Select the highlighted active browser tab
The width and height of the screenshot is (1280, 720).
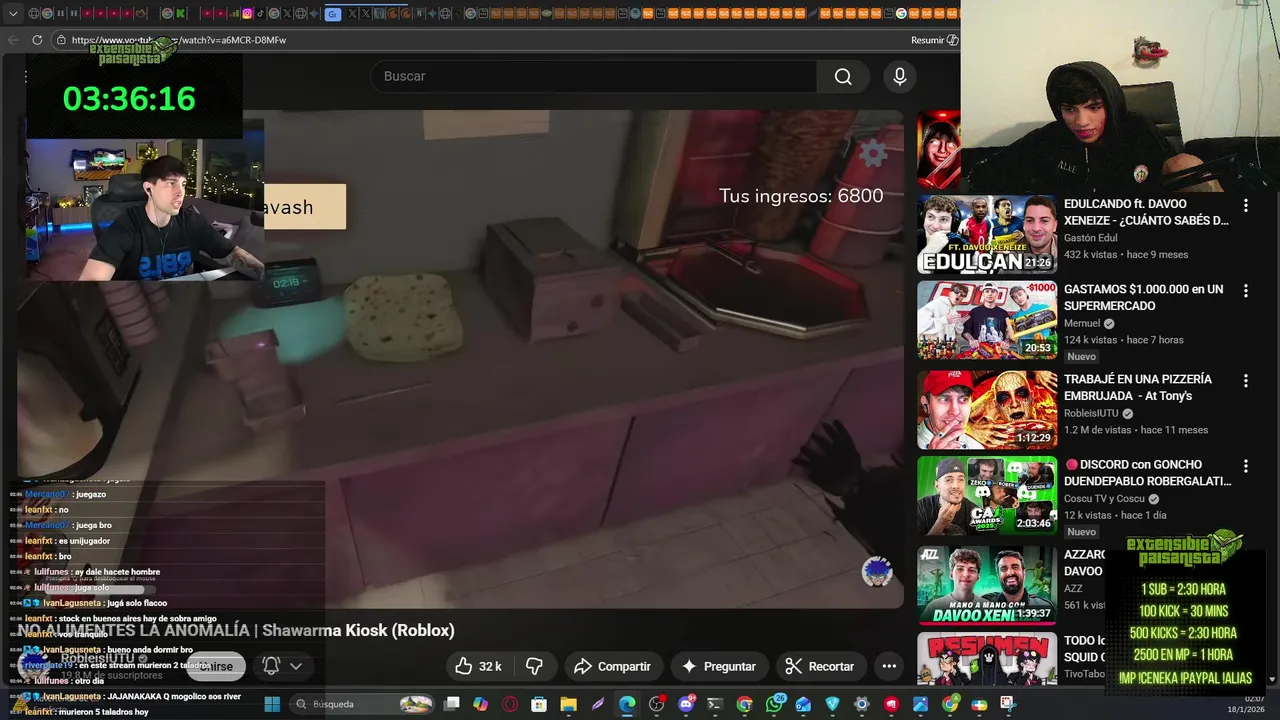[333, 14]
